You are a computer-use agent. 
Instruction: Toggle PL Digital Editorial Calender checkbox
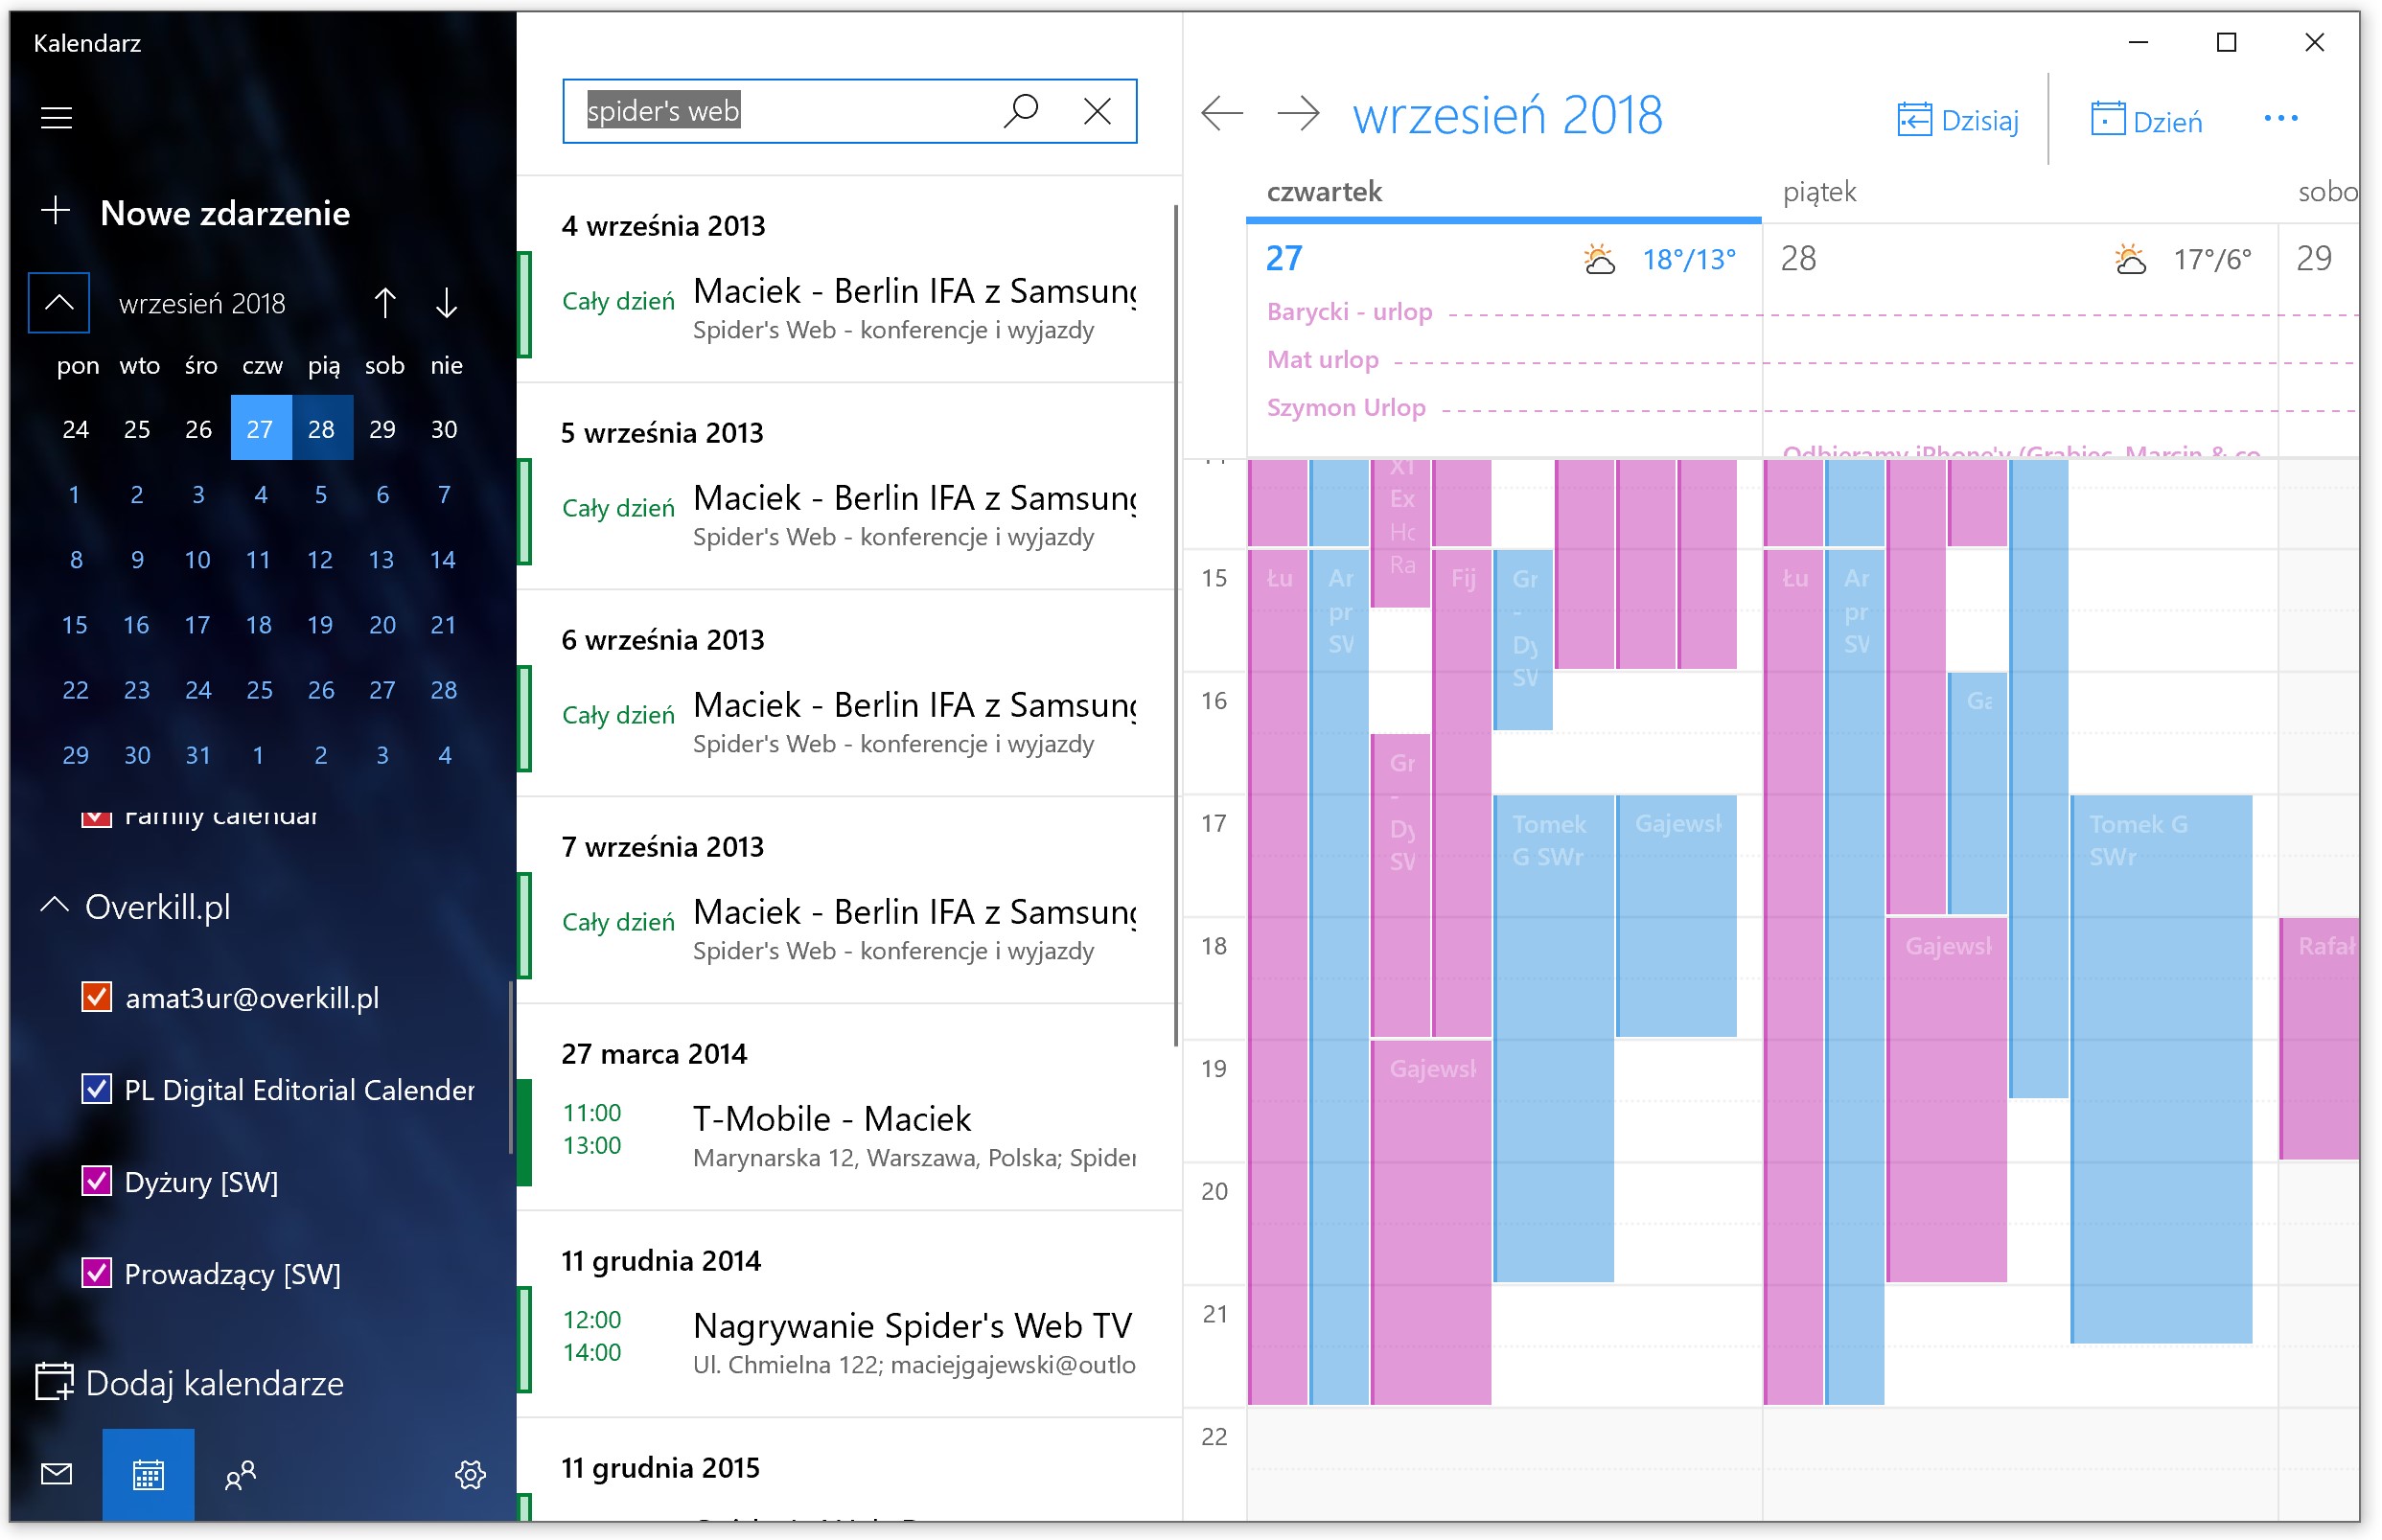pyautogui.click(x=96, y=1089)
